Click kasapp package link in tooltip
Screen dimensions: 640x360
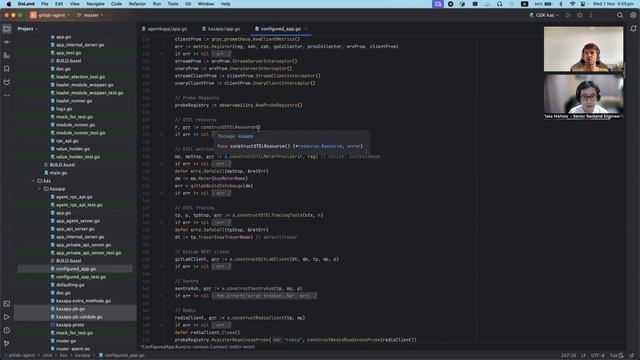click(x=245, y=136)
